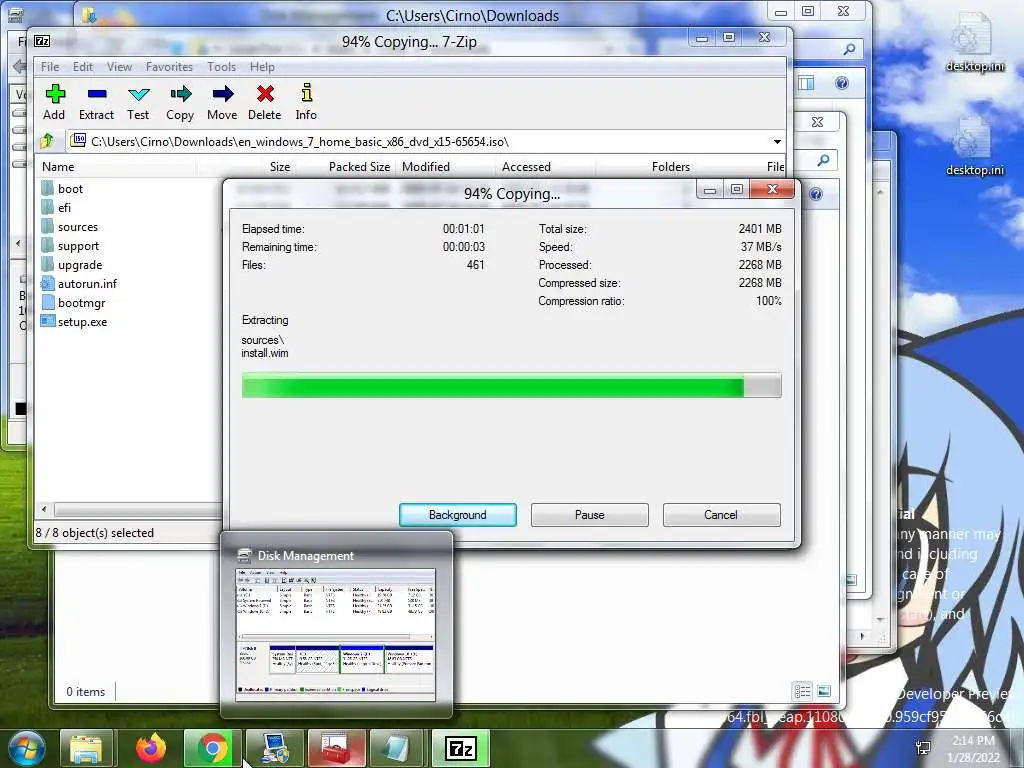Select the boot folder
Viewport: 1024px width, 768px height.
point(61,189)
